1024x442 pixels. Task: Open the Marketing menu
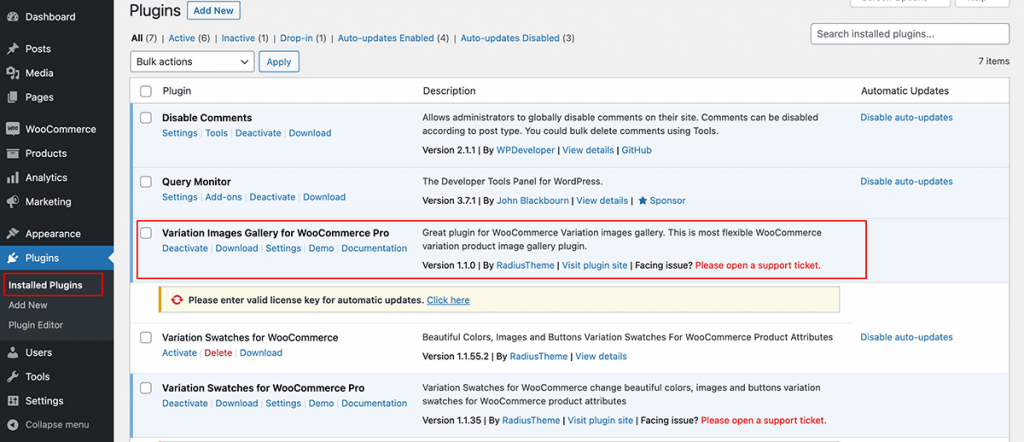point(57,202)
